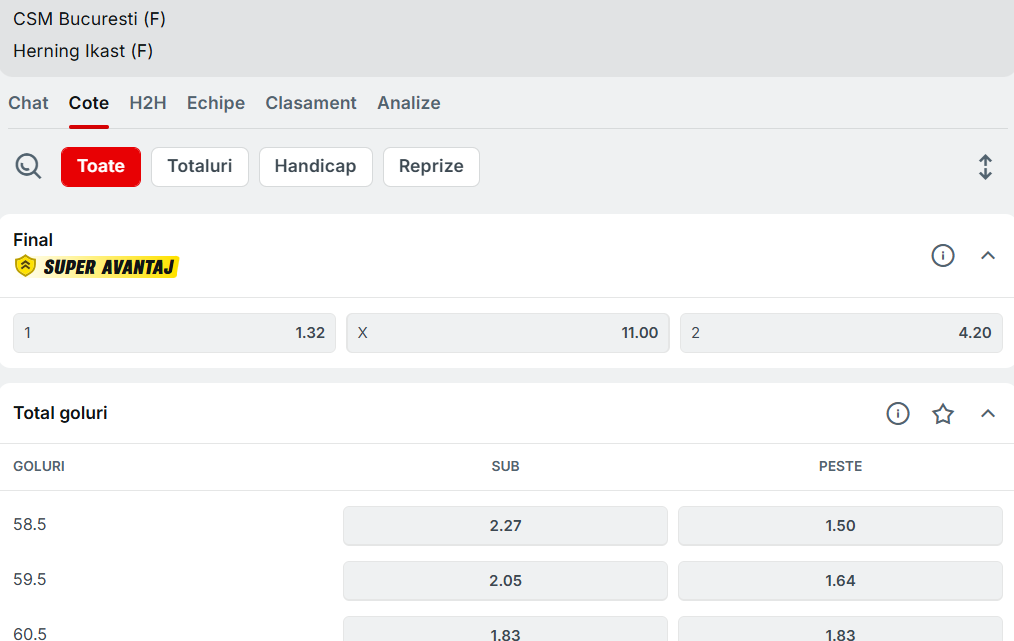Open the H2H tab
Screen dimensions: 1014x641
tap(148, 103)
